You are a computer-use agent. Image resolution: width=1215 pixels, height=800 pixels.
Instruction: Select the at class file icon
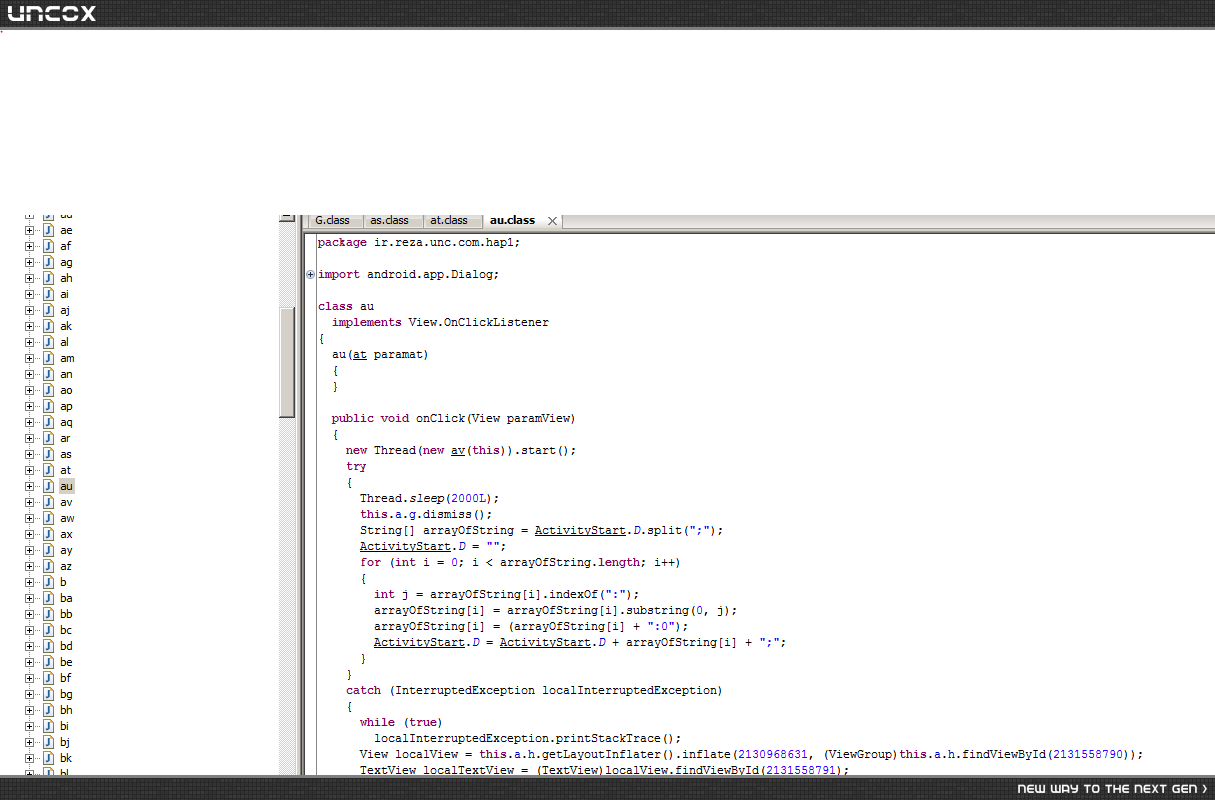[x=47, y=470]
